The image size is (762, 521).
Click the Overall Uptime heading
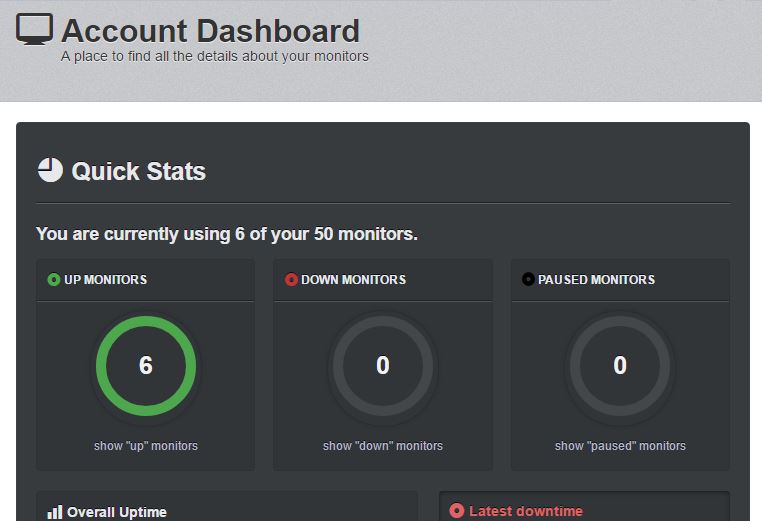coord(117,512)
